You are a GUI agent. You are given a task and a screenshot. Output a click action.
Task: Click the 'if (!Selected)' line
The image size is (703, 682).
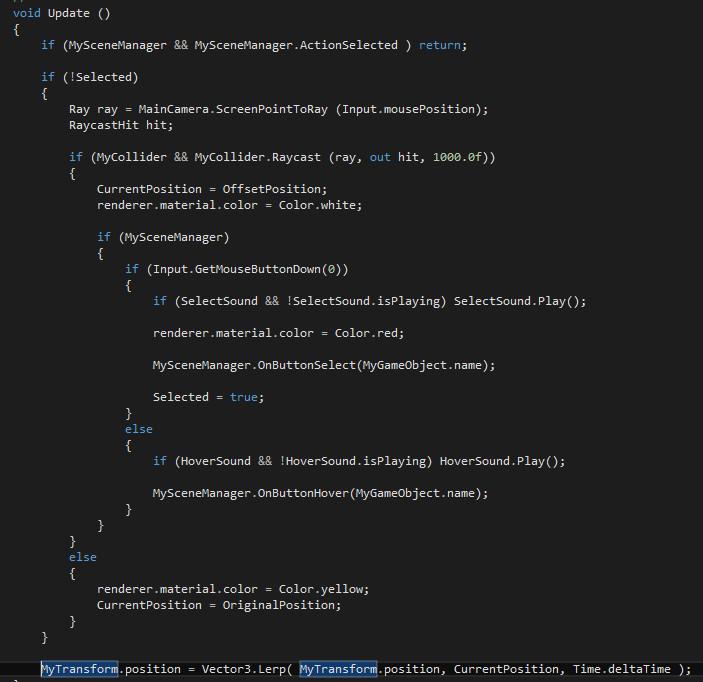(90, 77)
